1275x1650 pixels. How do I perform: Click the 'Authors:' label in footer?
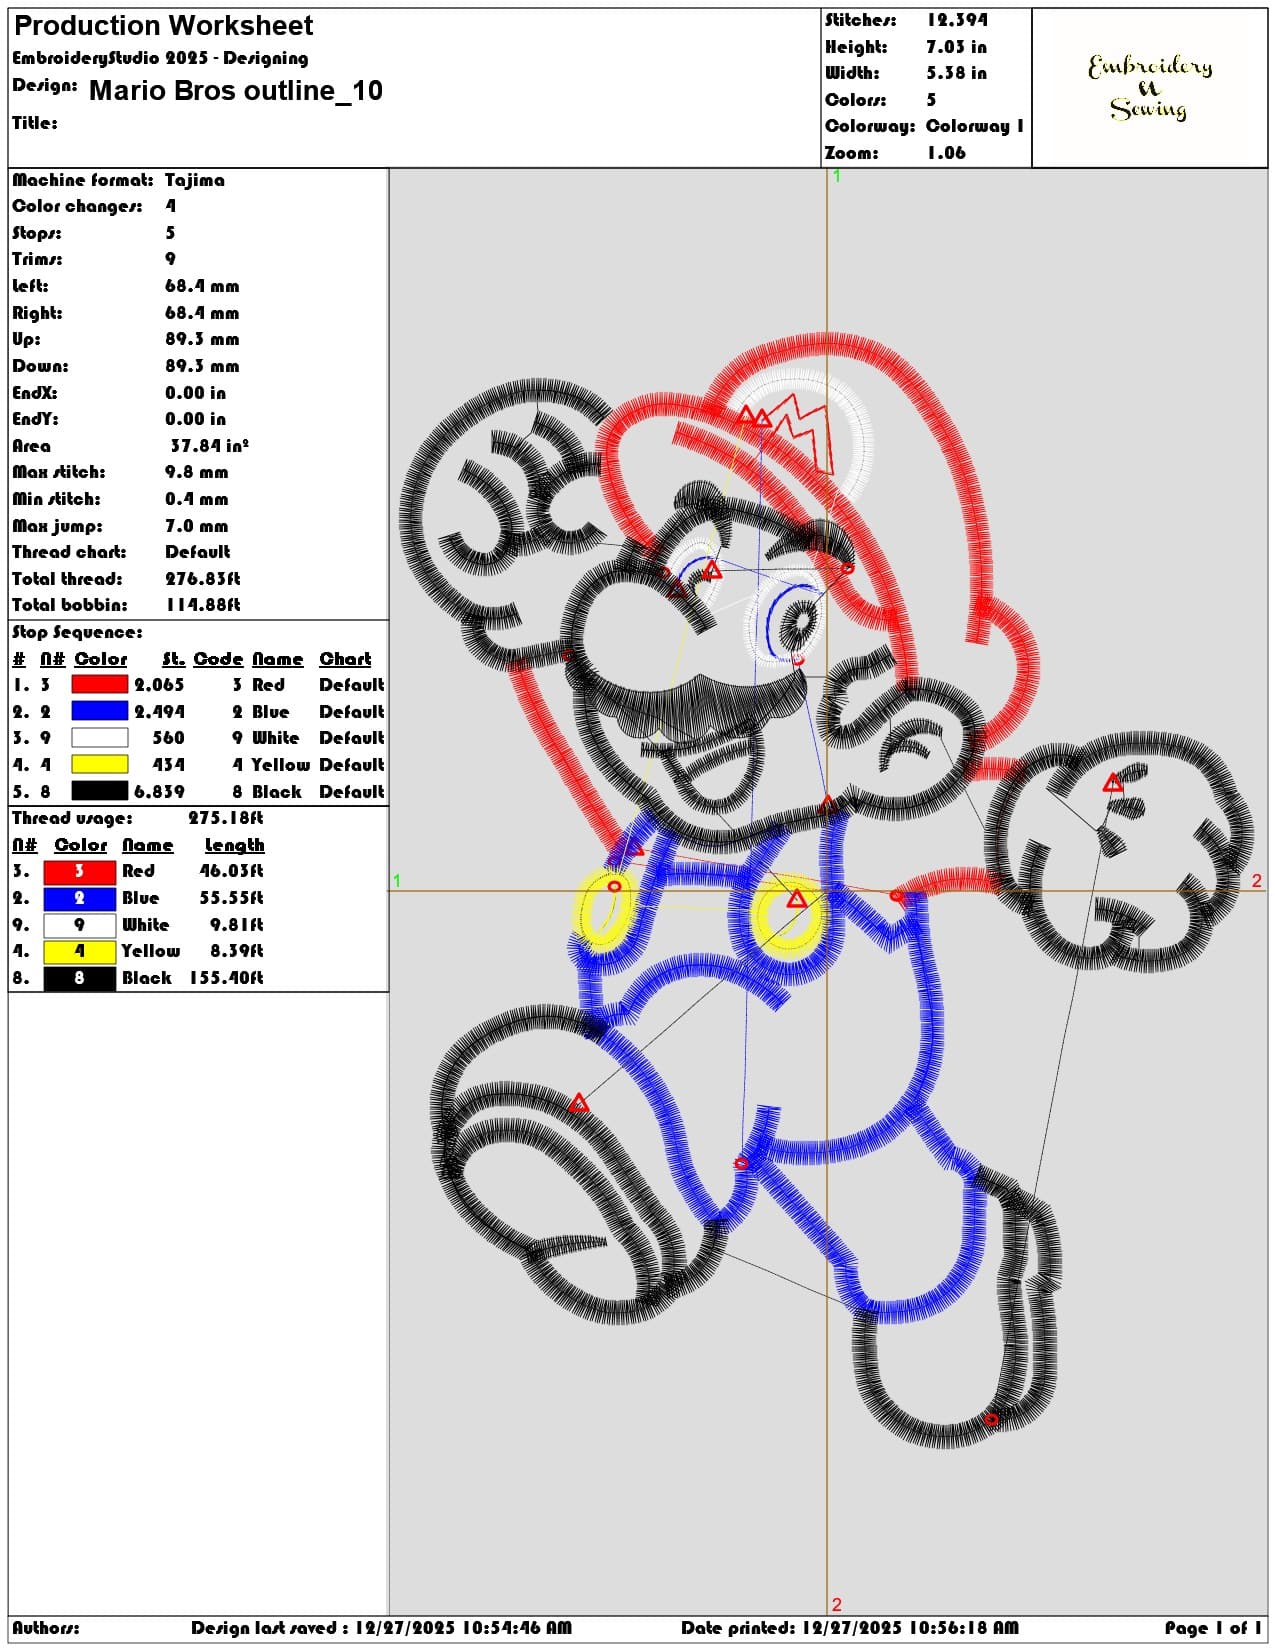46,1628
